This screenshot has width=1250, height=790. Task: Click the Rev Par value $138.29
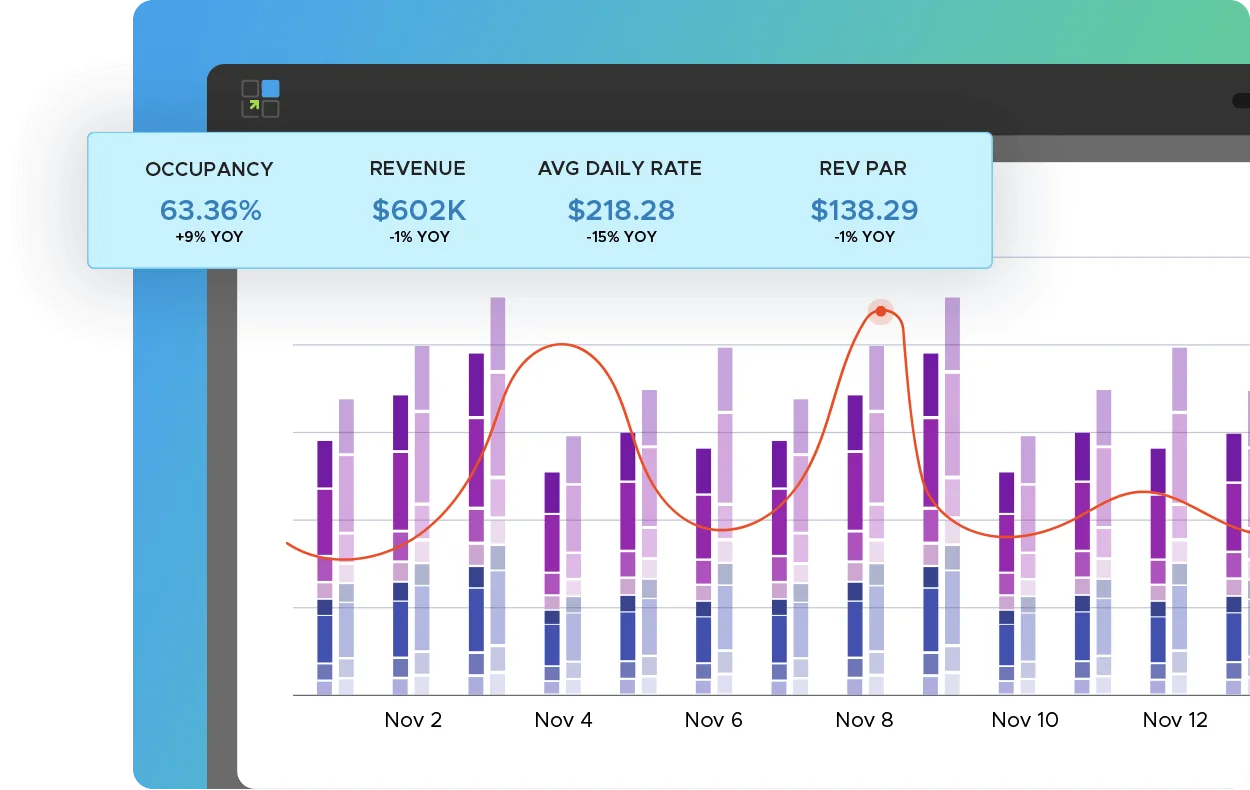pyautogui.click(x=864, y=210)
